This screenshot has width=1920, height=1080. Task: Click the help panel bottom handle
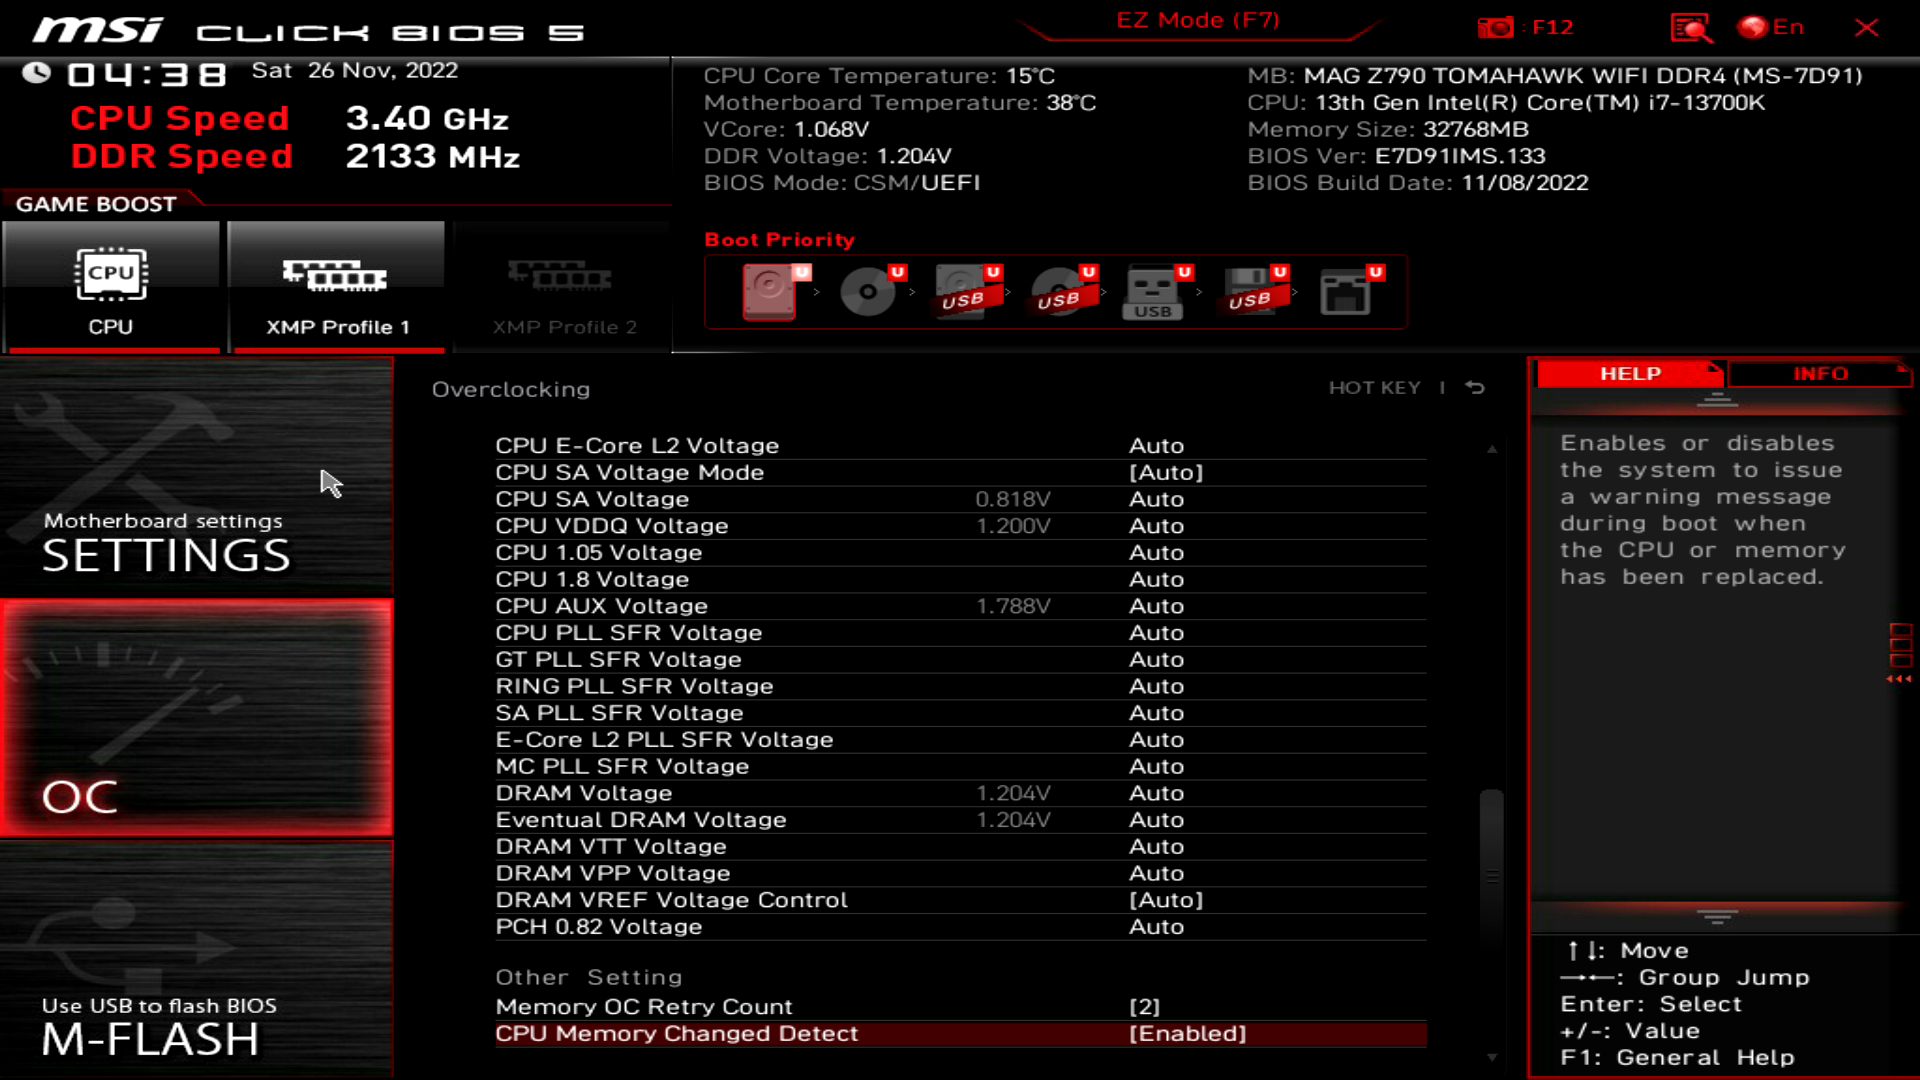[x=1717, y=916]
